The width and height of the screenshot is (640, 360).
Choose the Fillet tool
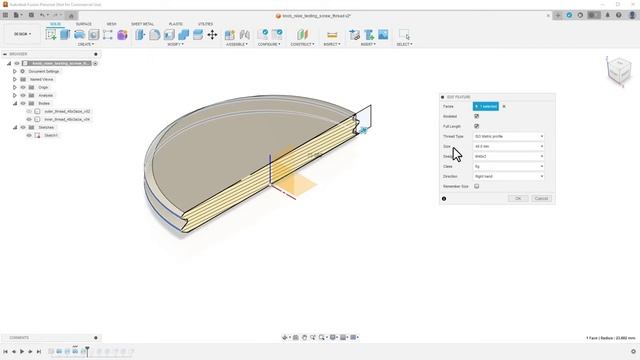tap(155, 35)
